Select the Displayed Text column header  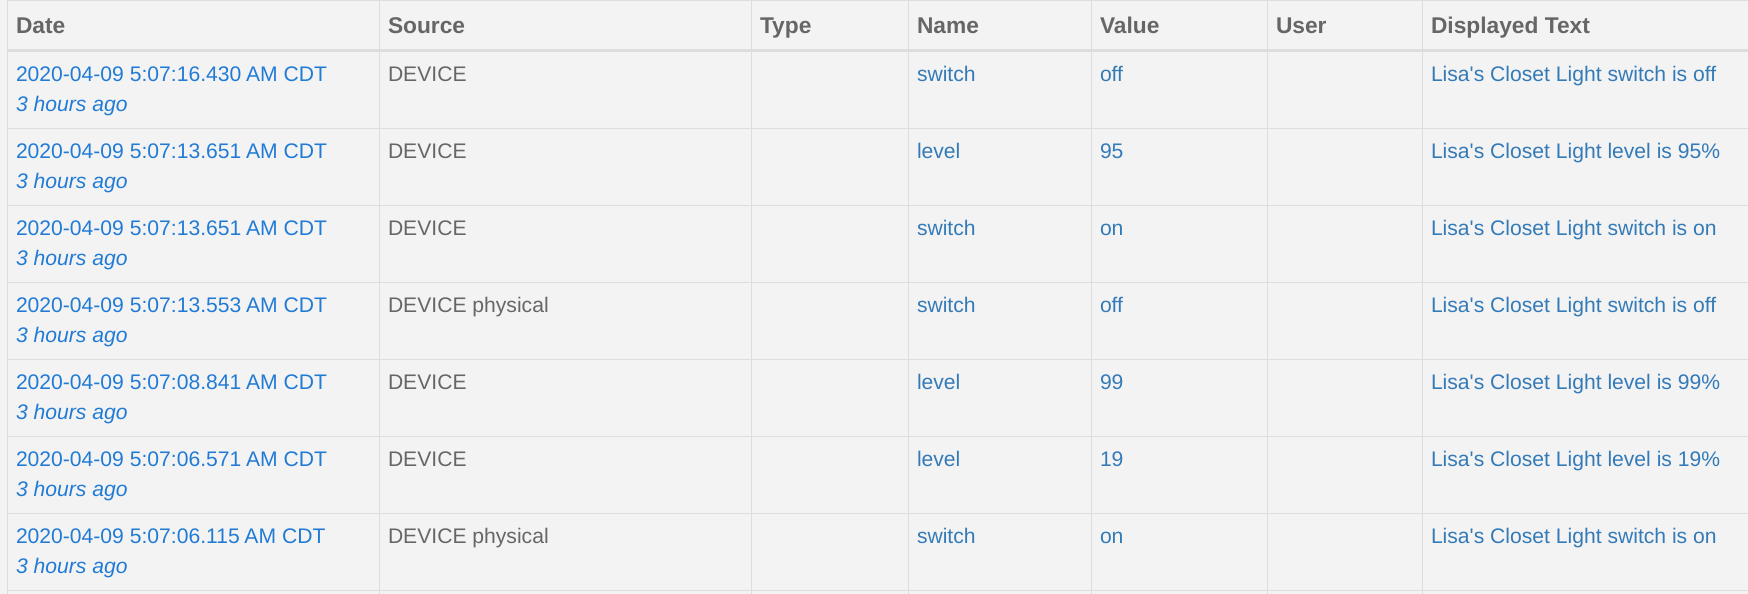(1510, 26)
